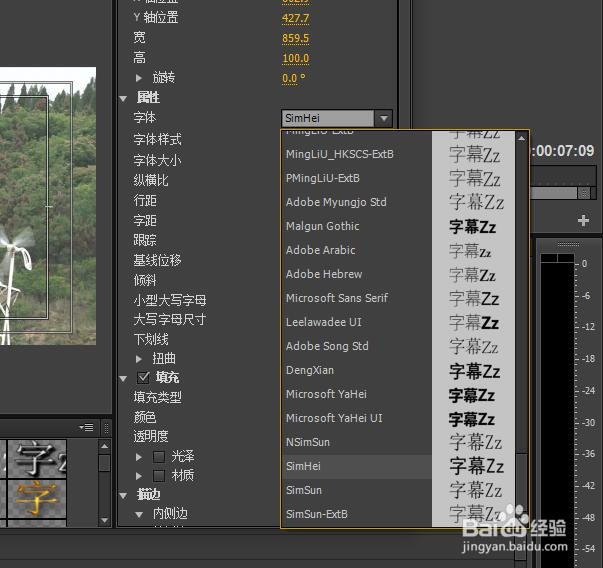
Task: Expand the 旋转 rotation property
Action: 139,78
